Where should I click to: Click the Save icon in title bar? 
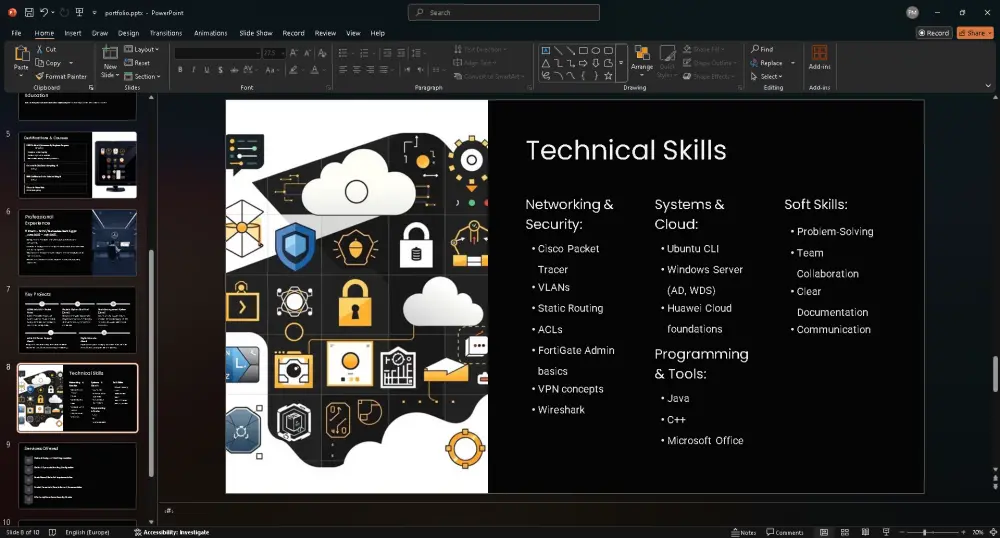click(29, 12)
